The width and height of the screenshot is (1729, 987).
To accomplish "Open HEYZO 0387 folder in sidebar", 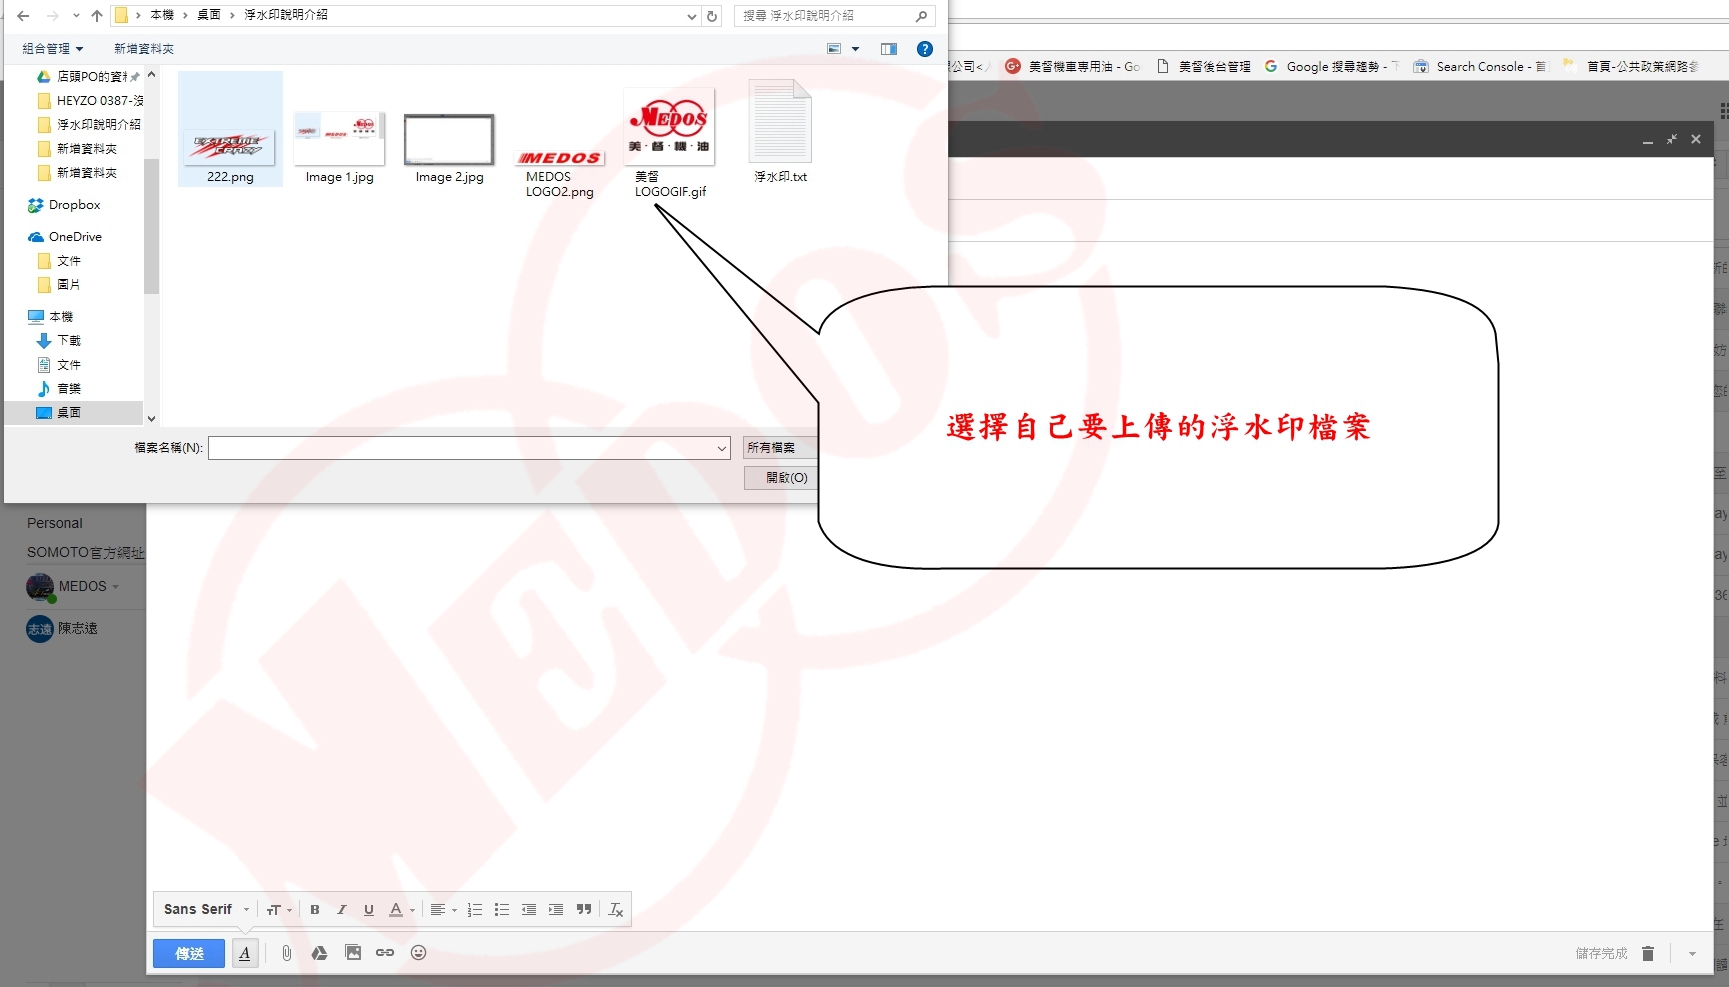I will point(90,101).
